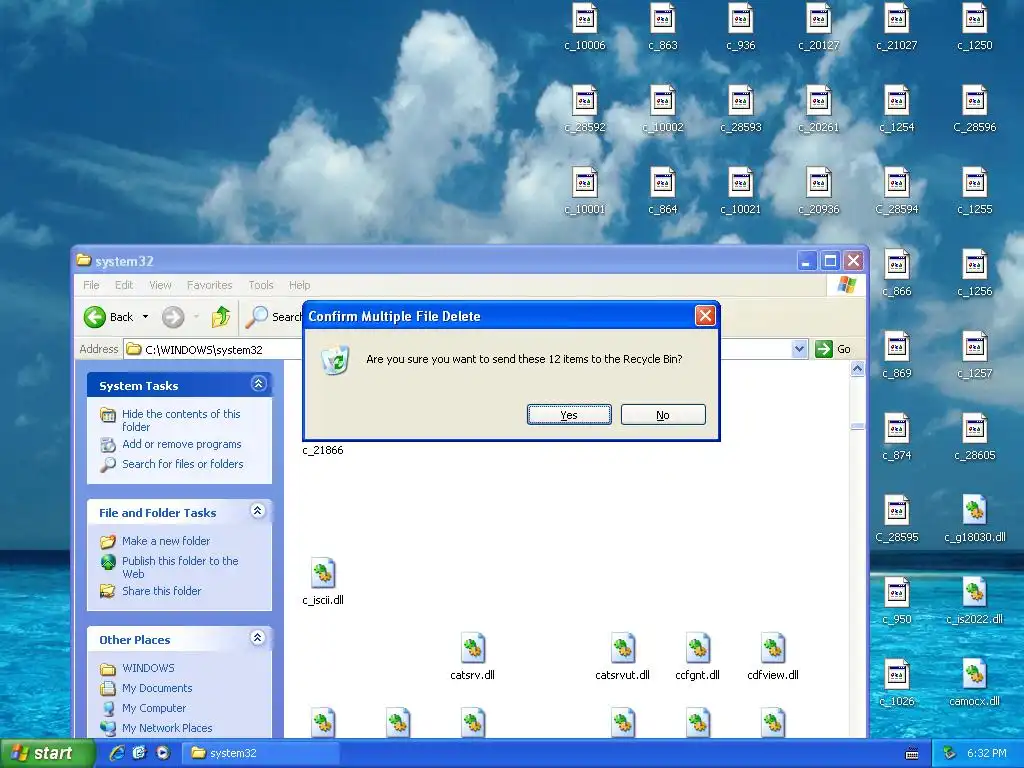Click Search for files or folders
Viewport: 1024px width, 768px height.
click(182, 464)
